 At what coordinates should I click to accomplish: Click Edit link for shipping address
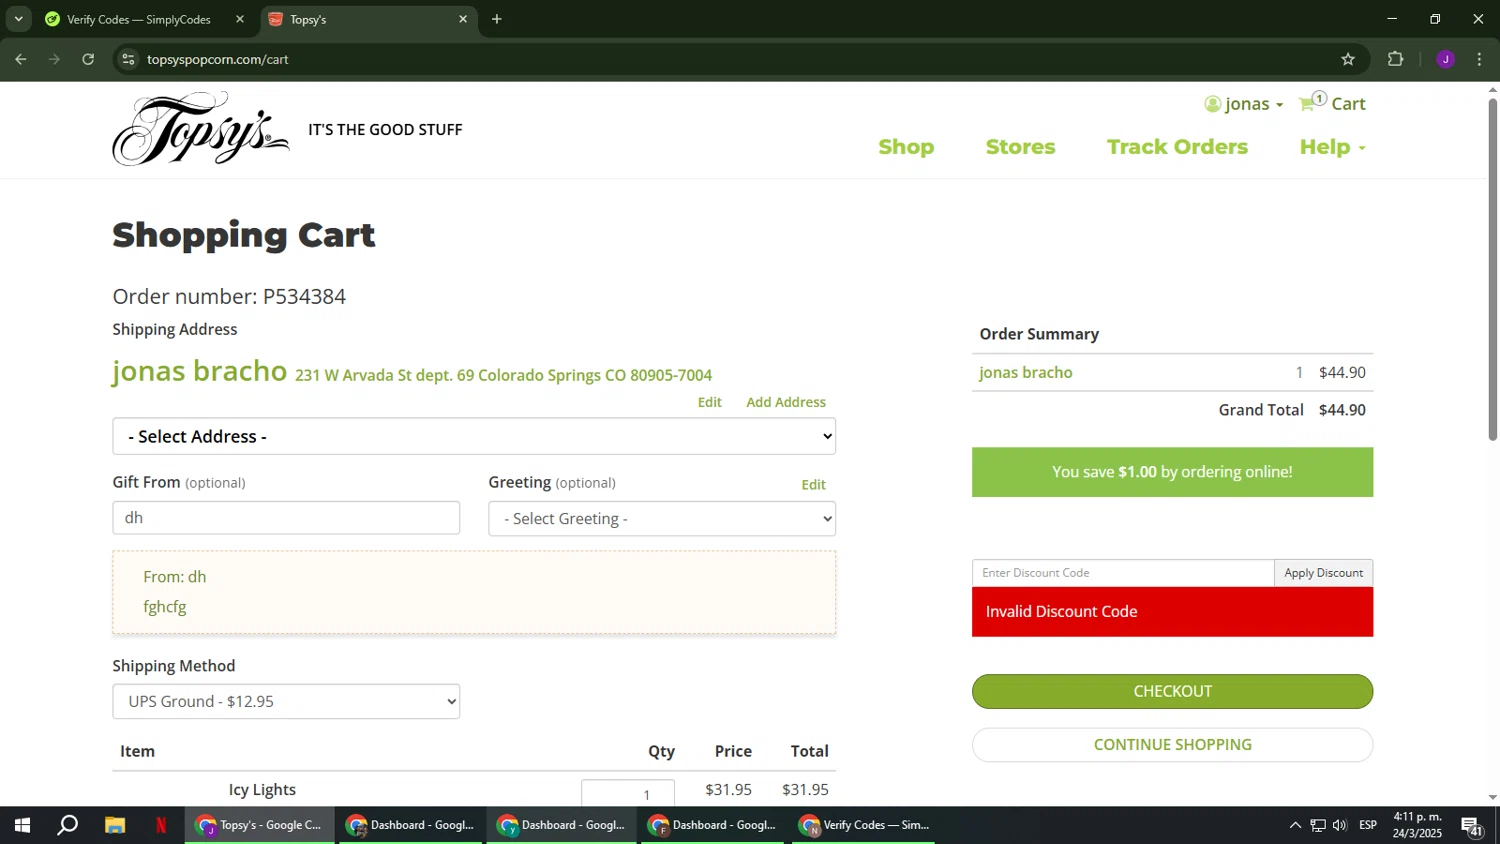pos(710,402)
